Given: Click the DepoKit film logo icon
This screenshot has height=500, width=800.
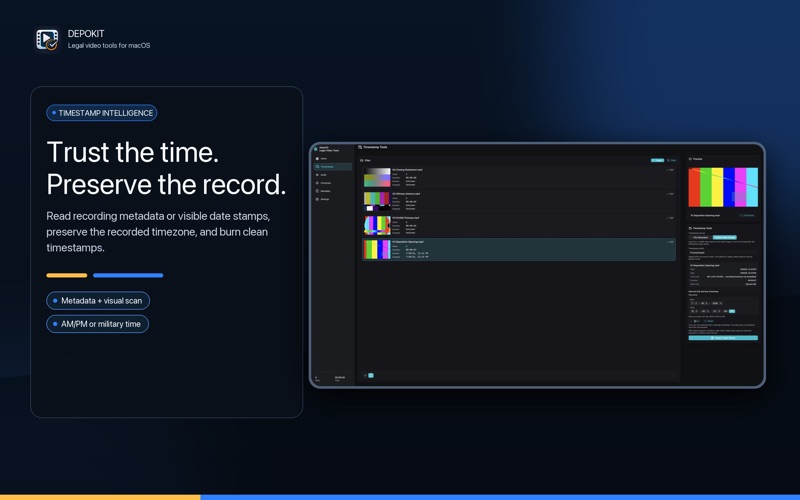Looking at the screenshot, I should pos(47,39).
